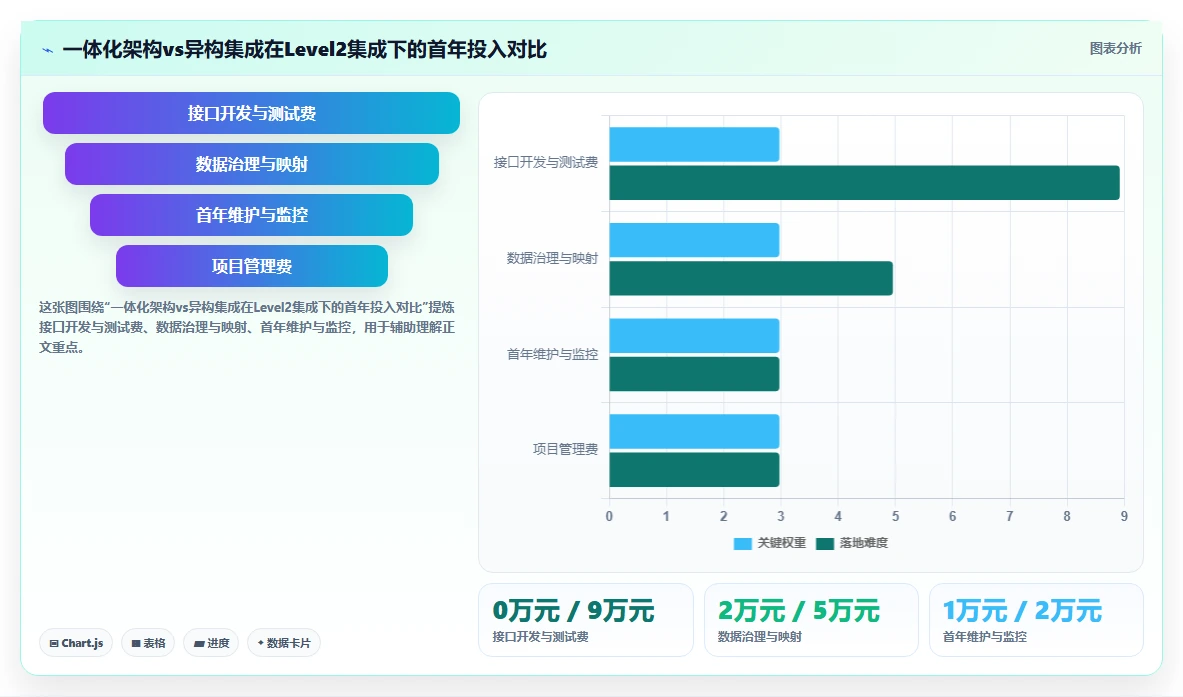Click the 2万元 / 5万元 data card
The height and width of the screenshot is (697, 1183).
tap(811, 619)
